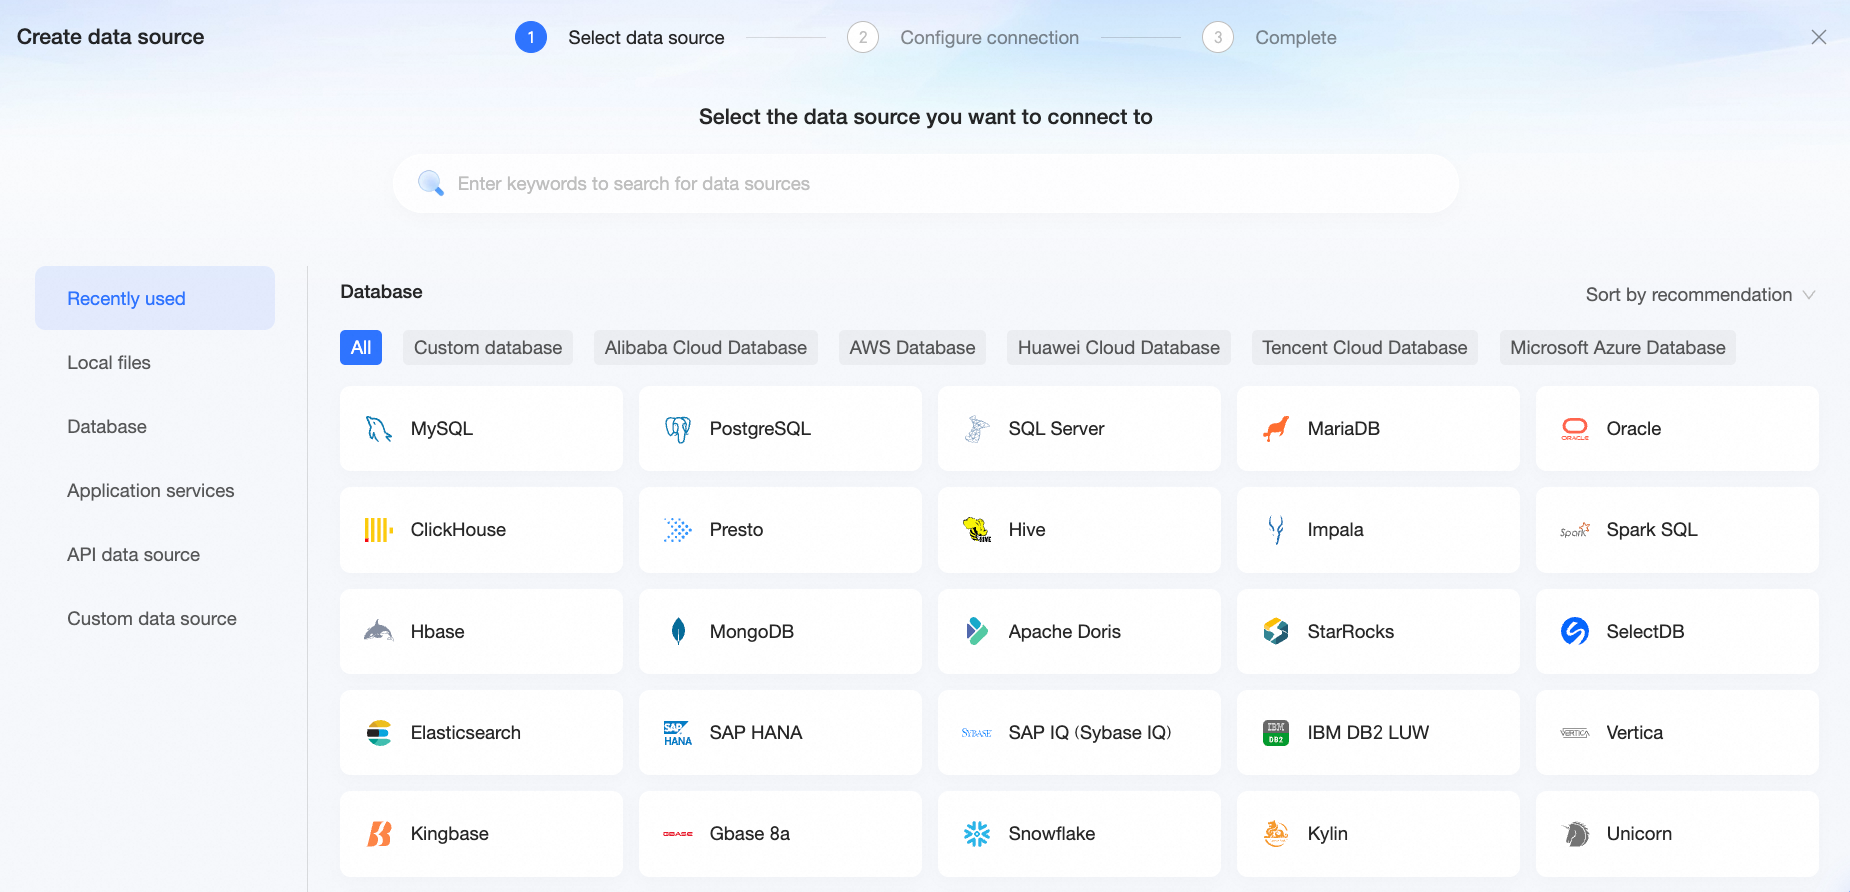Filter by AWS Database
Screen dimensions: 1850x892
912,348
